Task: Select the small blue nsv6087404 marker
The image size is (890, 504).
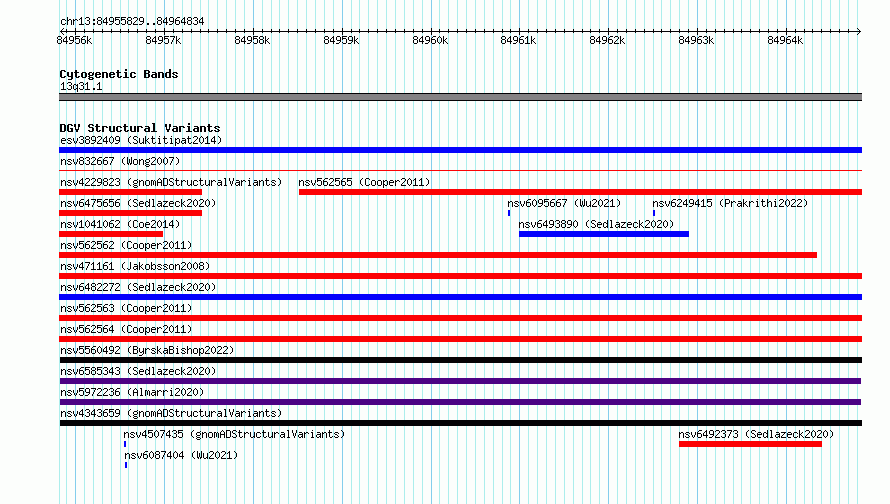Action: (x=126, y=465)
